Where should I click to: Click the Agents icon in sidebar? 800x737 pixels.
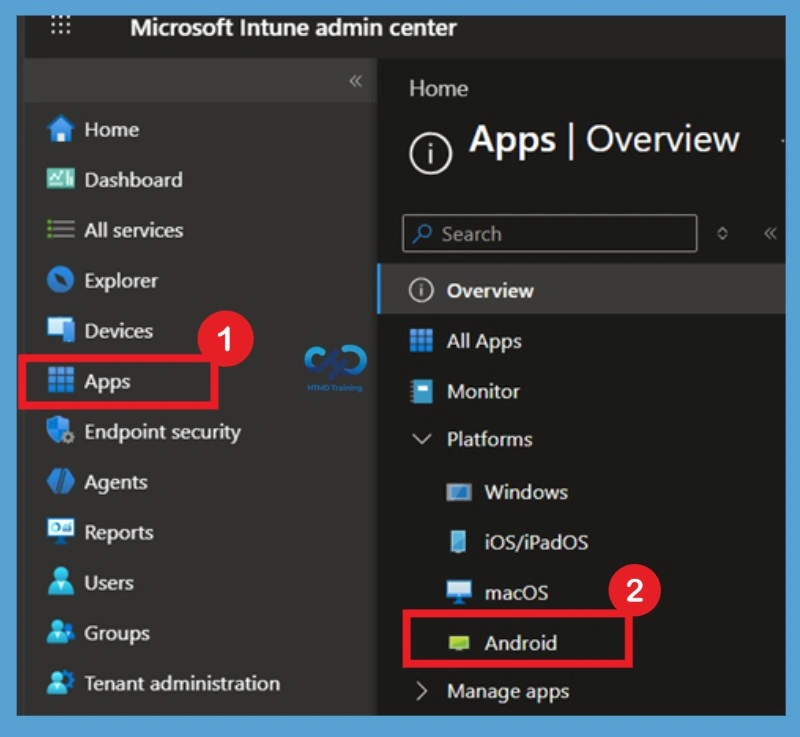tap(61, 481)
